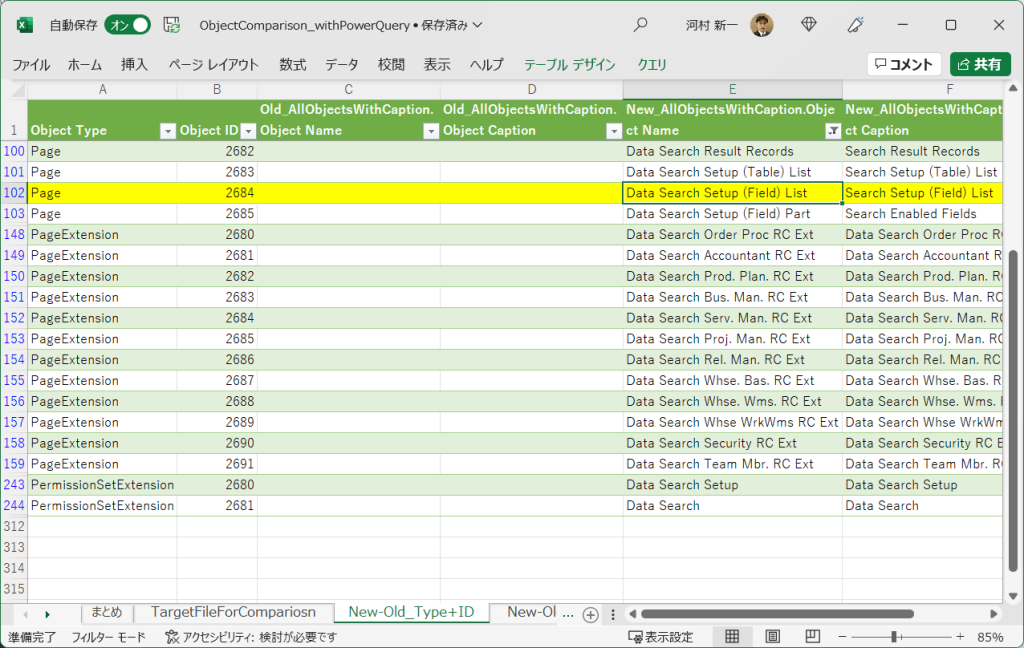
Task: Toggle the 自動保存 AutoSave switch
Action: pos(127,25)
